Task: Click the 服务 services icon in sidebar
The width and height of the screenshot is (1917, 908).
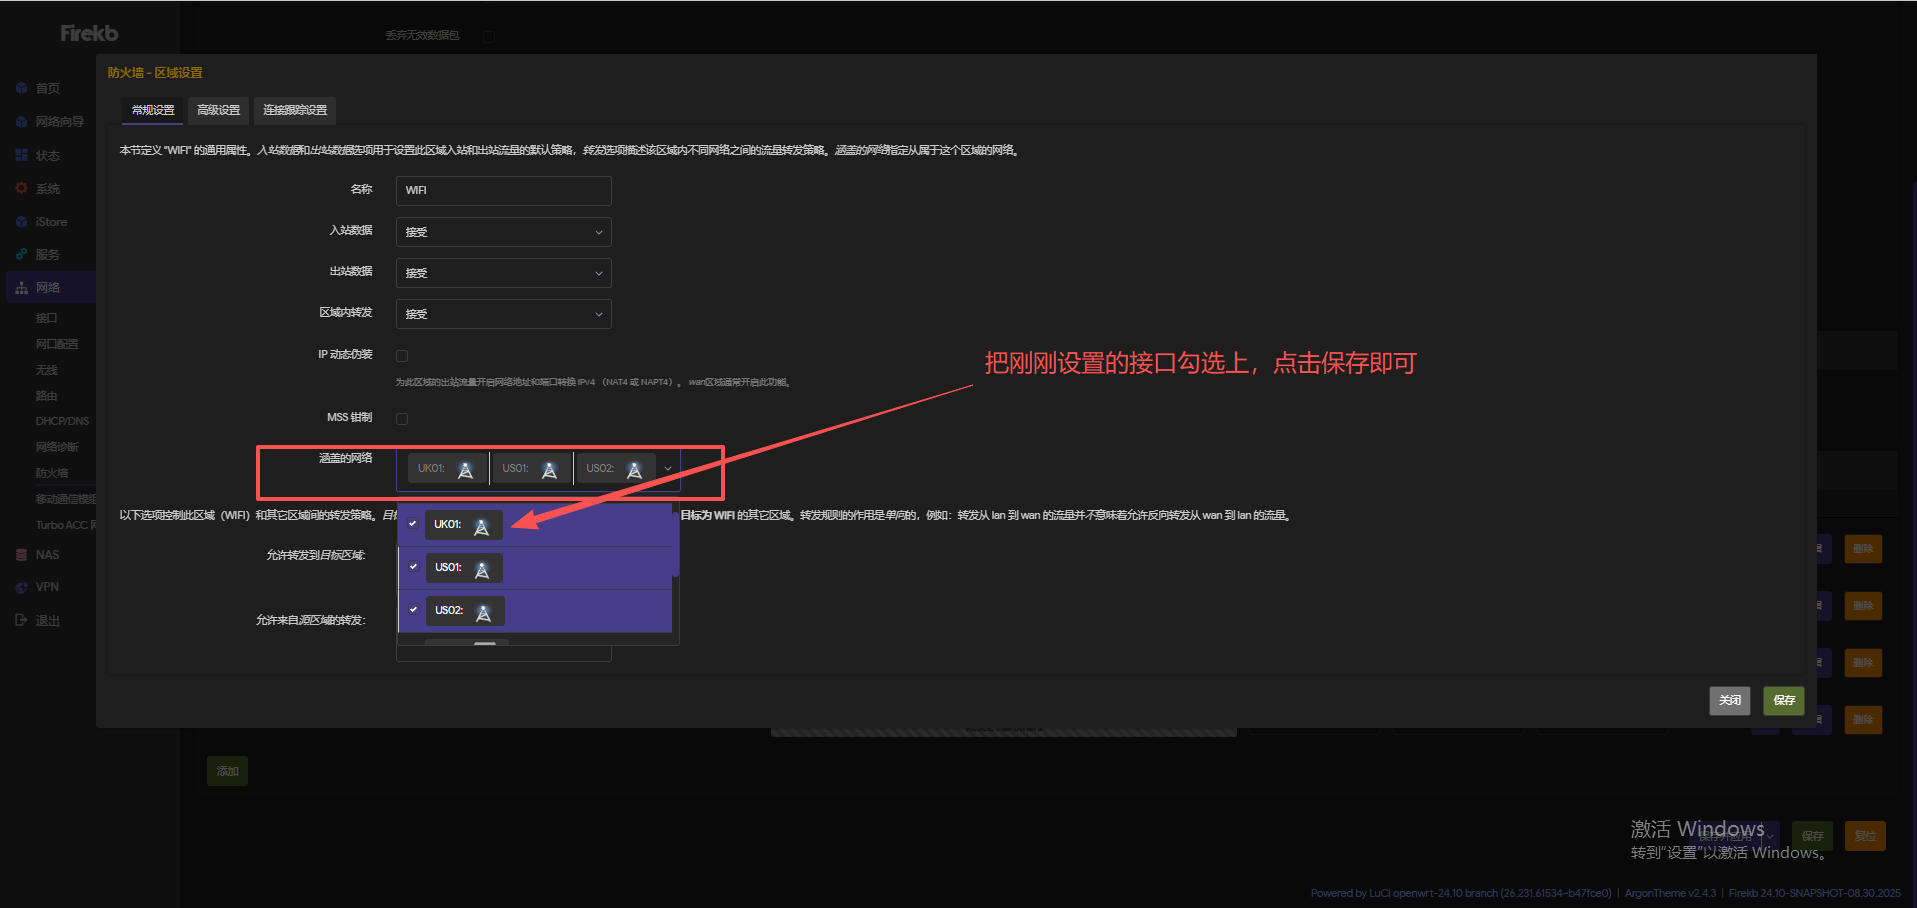Action: point(22,254)
